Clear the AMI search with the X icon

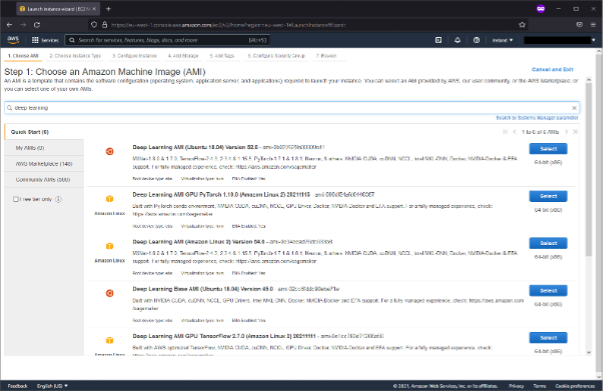click(x=574, y=108)
